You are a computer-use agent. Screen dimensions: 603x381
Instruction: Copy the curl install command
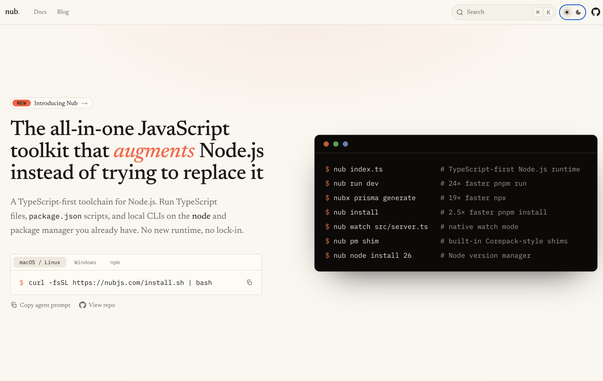[x=249, y=282]
